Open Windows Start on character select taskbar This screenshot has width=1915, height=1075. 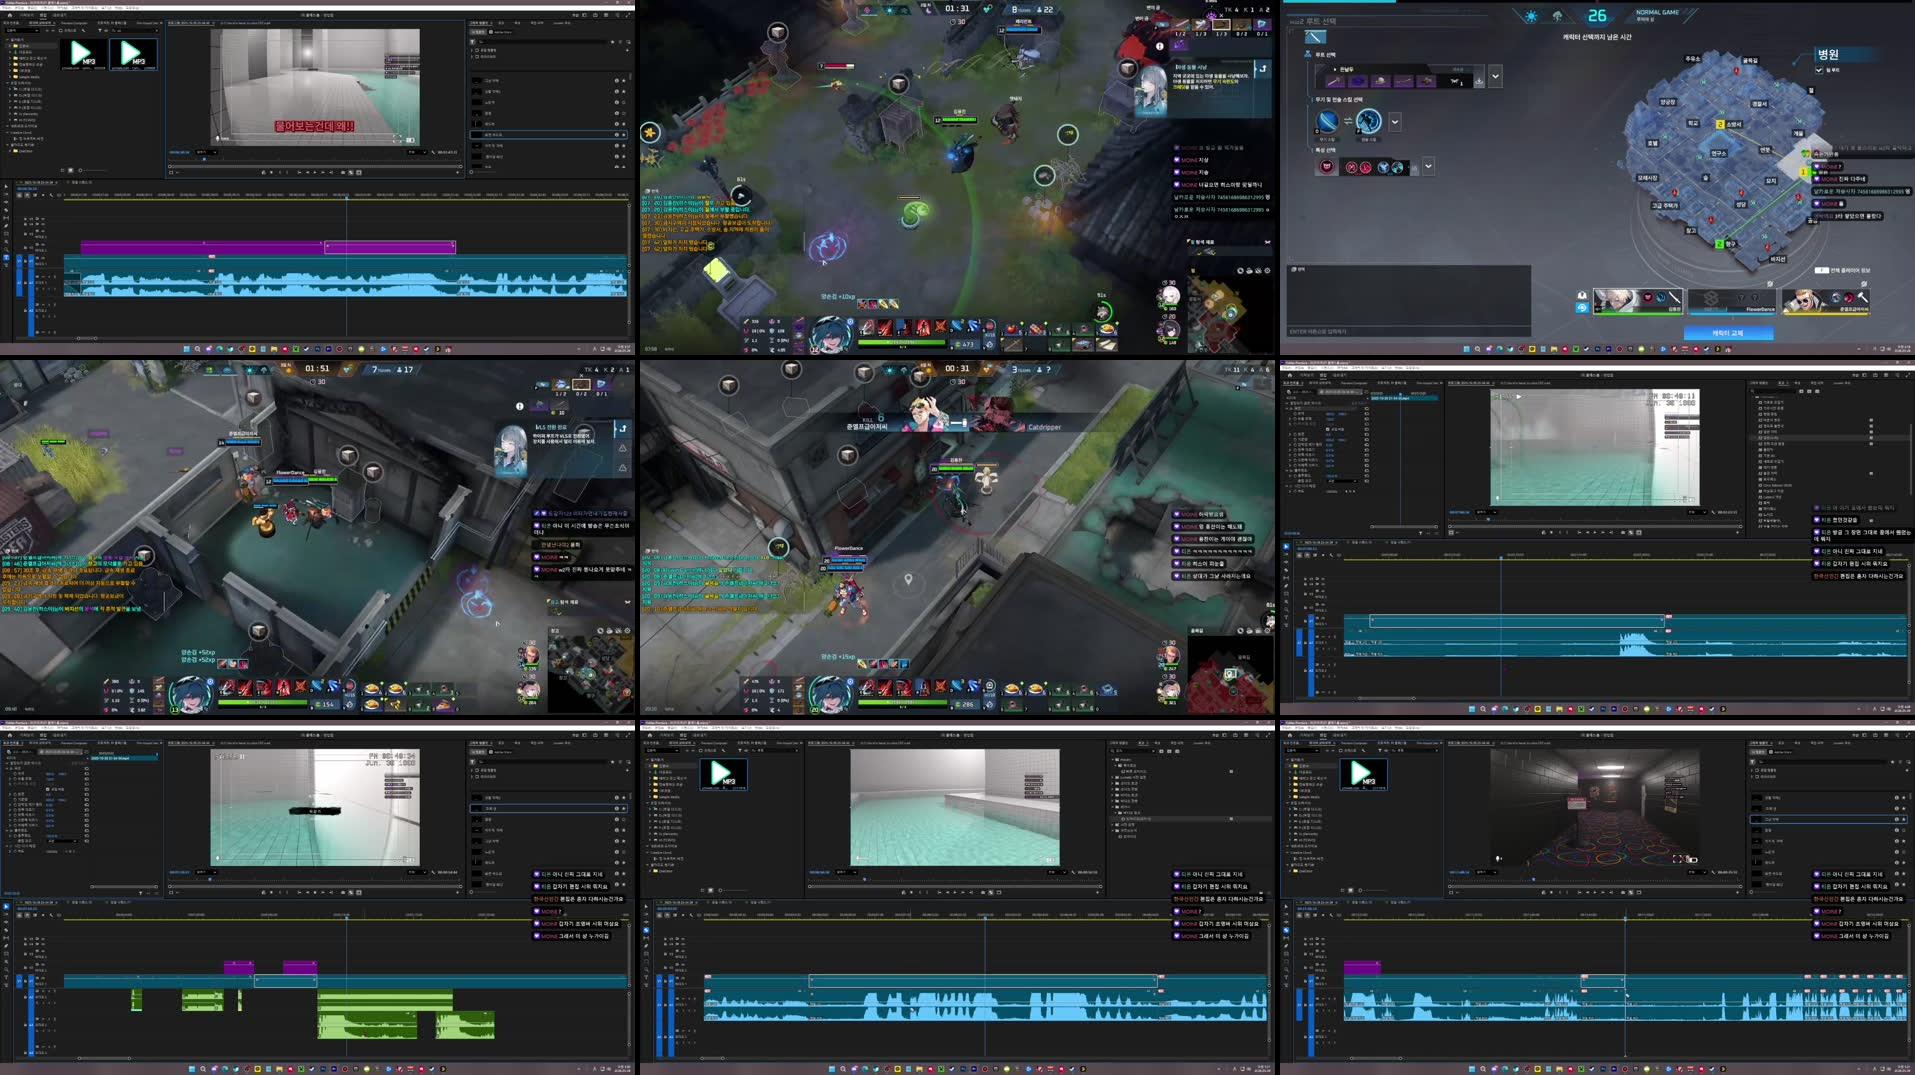coord(1467,349)
